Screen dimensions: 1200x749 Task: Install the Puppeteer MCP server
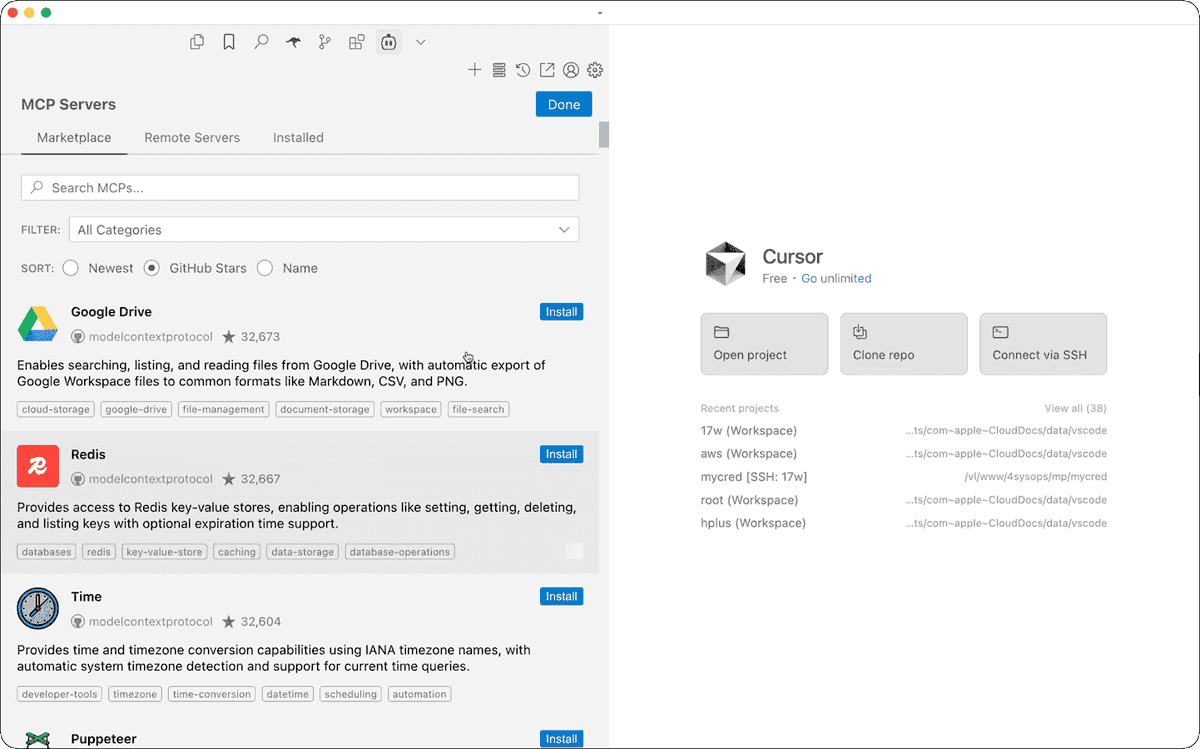[x=561, y=739]
